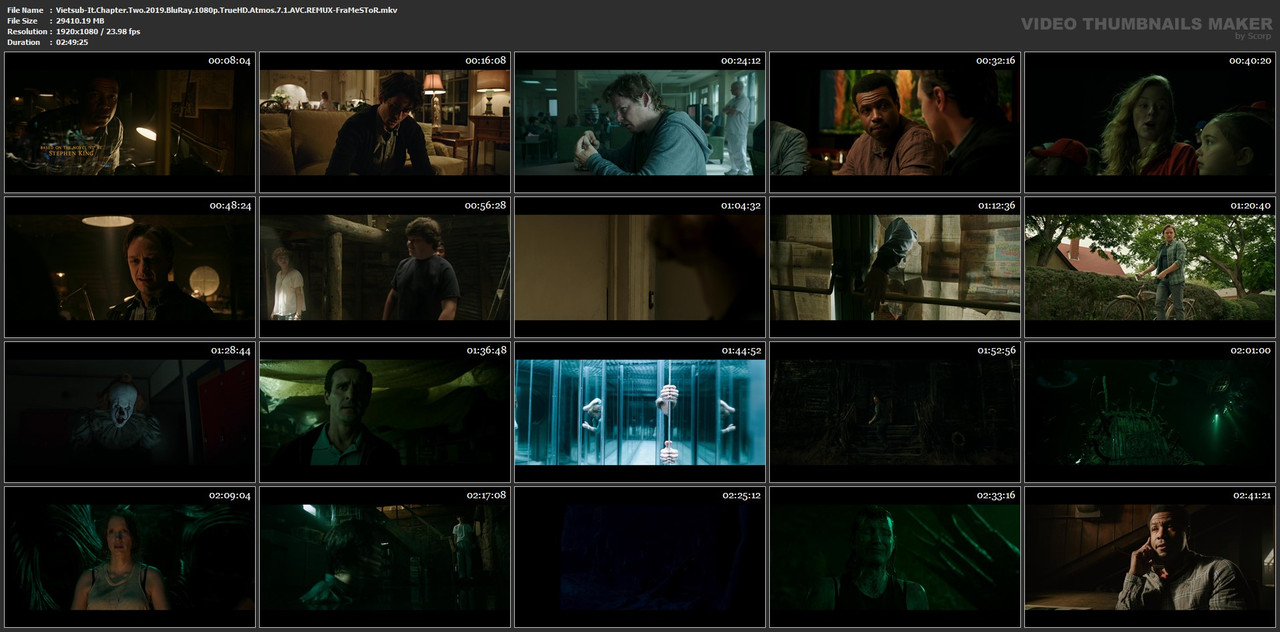The width and height of the screenshot is (1280, 632).
Task: Select the frame marked 02:17:08
Action: tap(385, 557)
